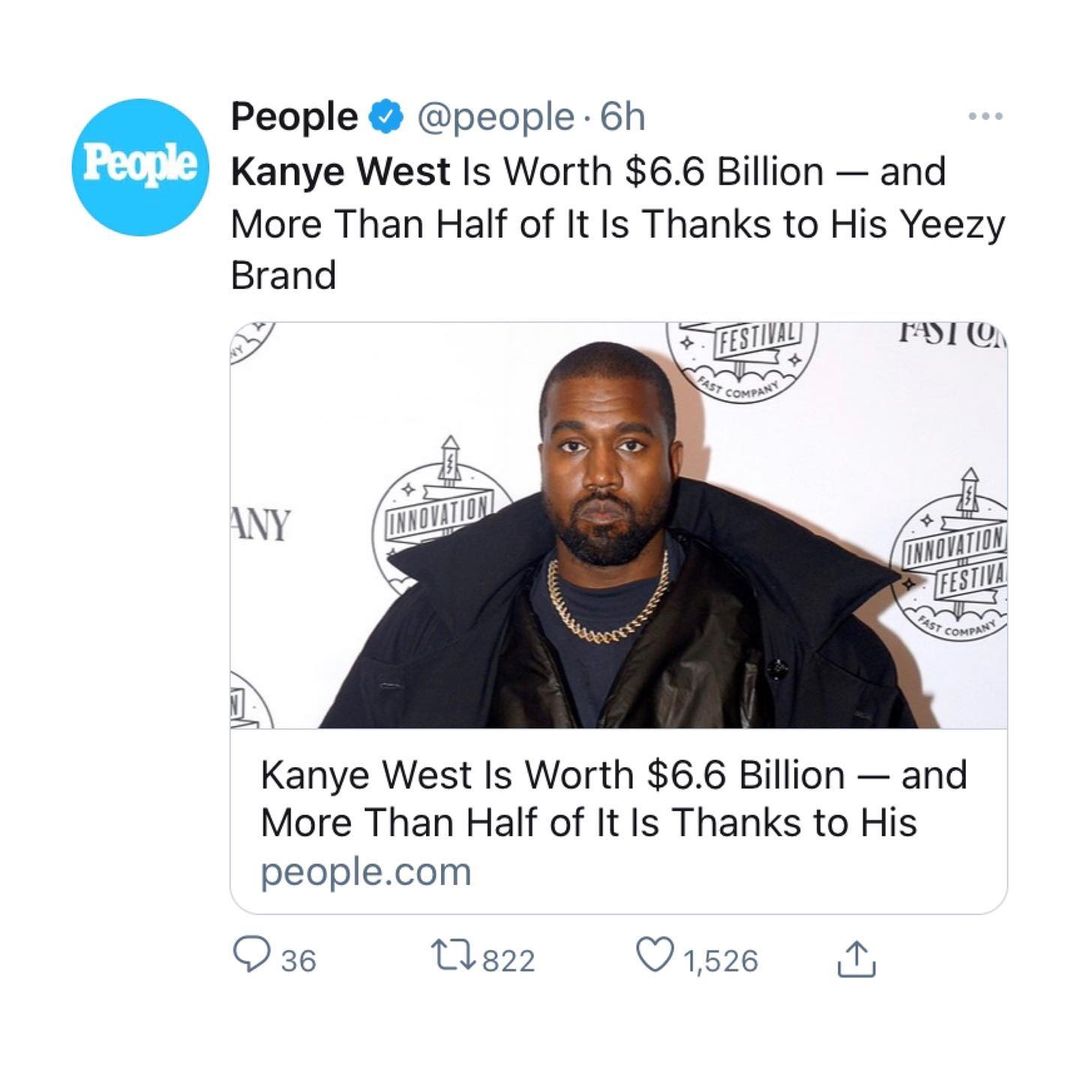The width and height of the screenshot is (1080, 1080).
Task: Tap the share arrow icon
Action: 856,960
